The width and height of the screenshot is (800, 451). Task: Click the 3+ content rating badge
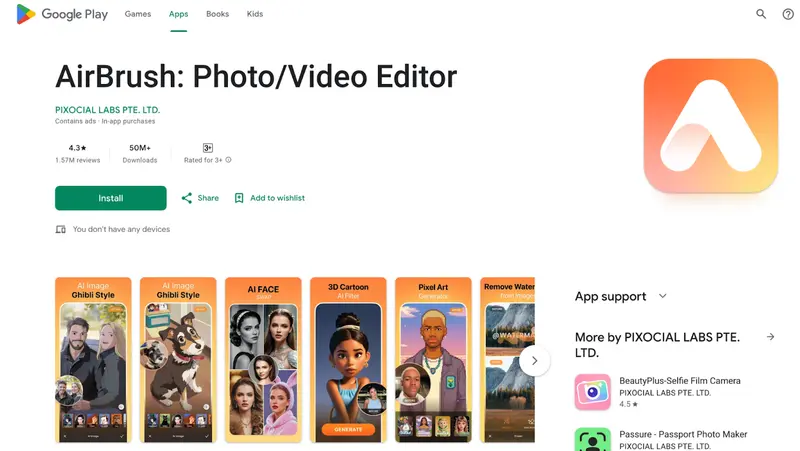point(208,148)
